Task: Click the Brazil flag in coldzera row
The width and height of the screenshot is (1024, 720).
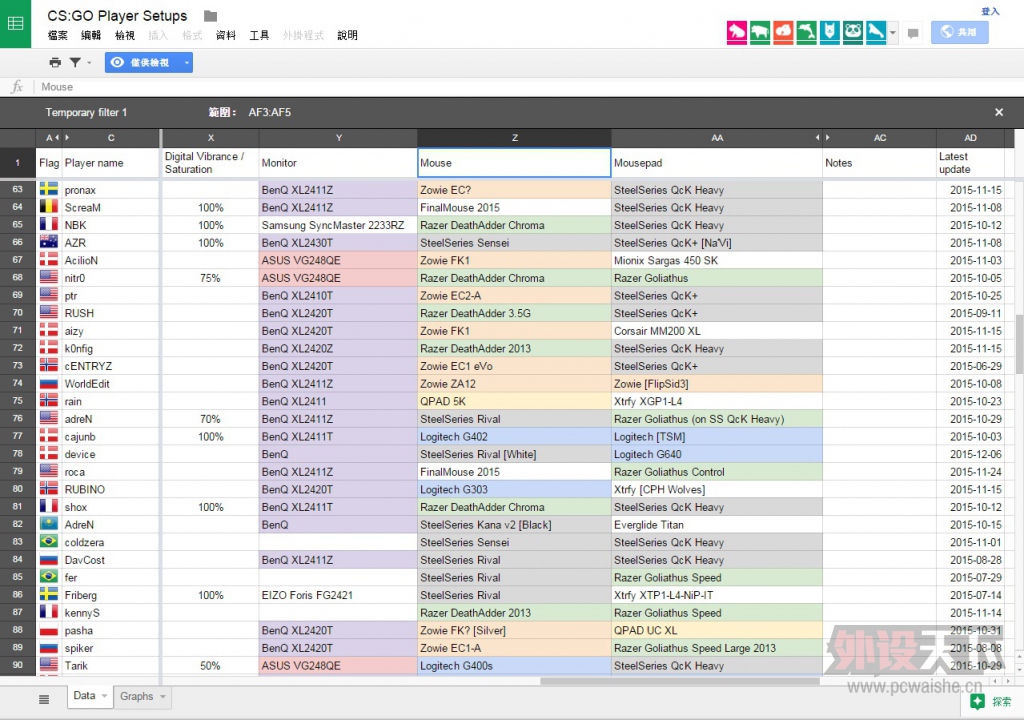Action: click(x=49, y=542)
